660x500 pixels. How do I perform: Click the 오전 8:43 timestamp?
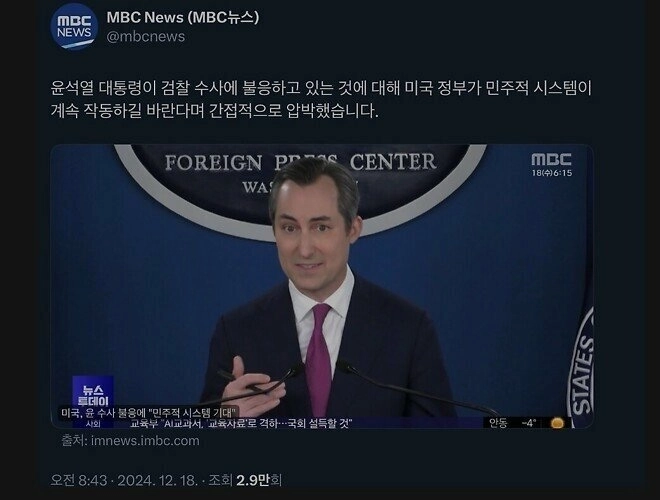[x=79, y=480]
